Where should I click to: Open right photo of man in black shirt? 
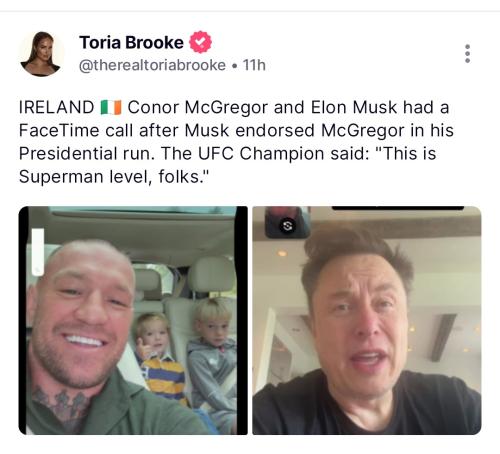click(367, 320)
